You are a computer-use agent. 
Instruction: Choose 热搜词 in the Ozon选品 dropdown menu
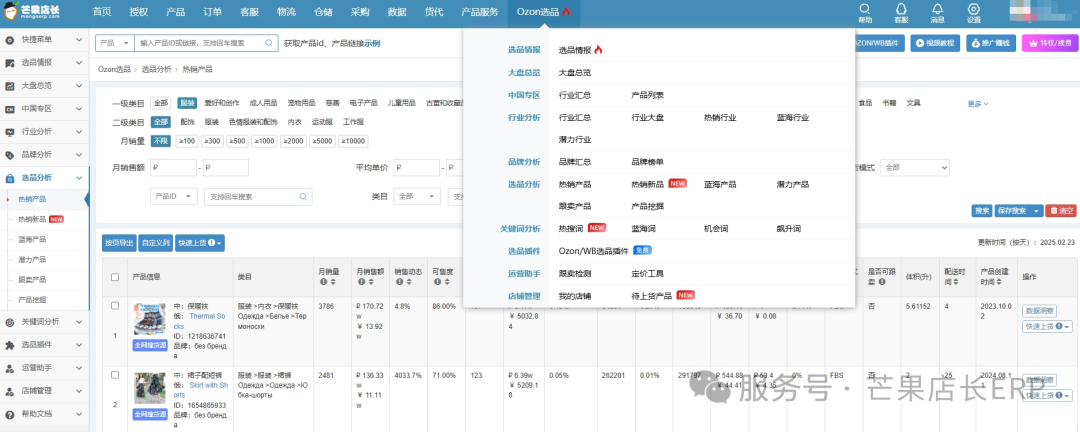click(571, 228)
